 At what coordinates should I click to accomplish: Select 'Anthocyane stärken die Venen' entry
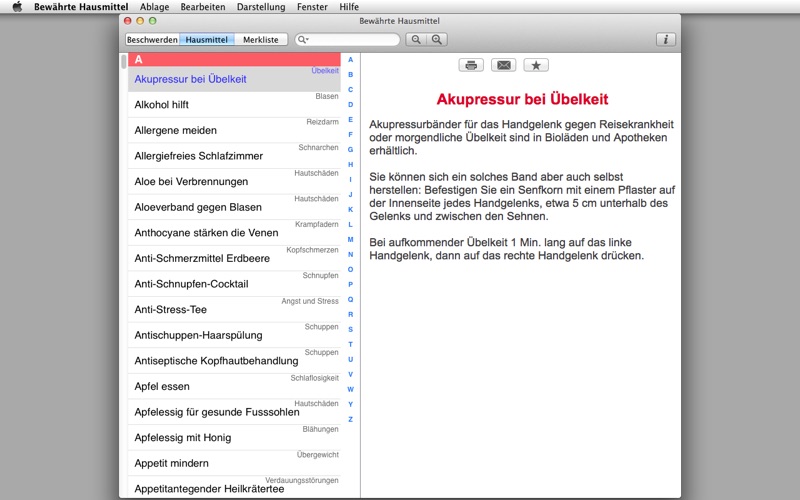pyautogui.click(x=234, y=233)
